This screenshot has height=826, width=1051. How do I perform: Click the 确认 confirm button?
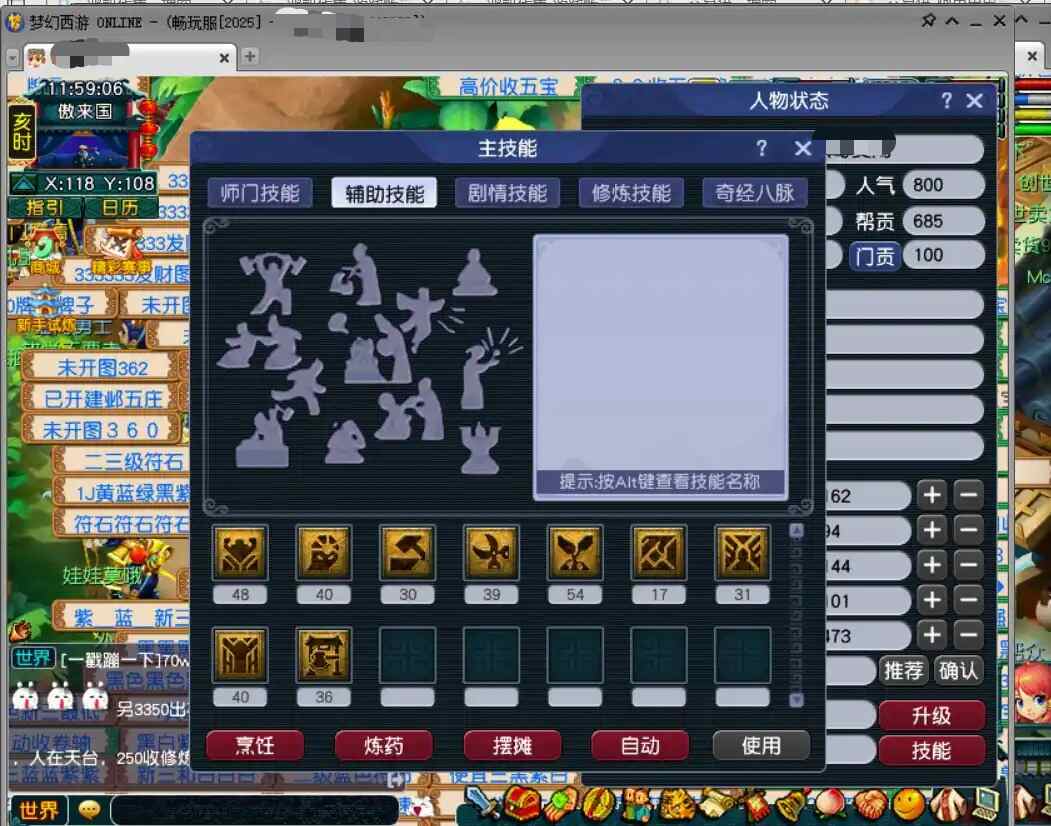tap(959, 670)
